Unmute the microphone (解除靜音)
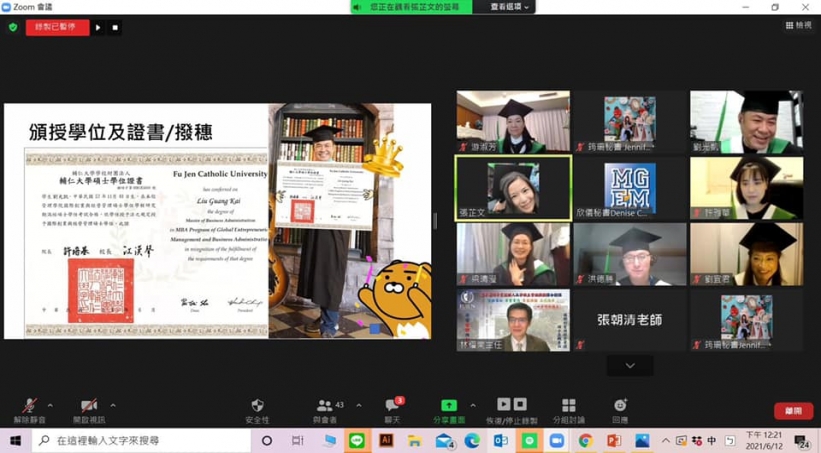This screenshot has height=453, width=821. pyautogui.click(x=29, y=409)
